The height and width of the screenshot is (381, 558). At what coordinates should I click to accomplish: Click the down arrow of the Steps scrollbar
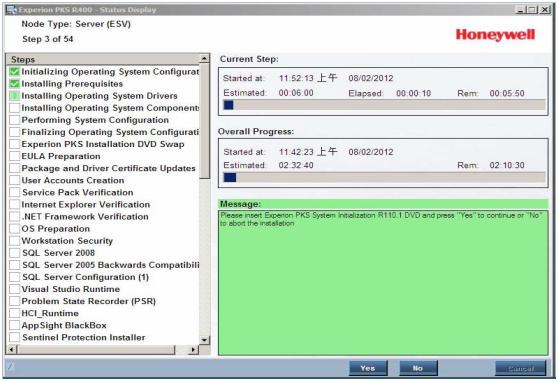pyautogui.click(x=204, y=340)
